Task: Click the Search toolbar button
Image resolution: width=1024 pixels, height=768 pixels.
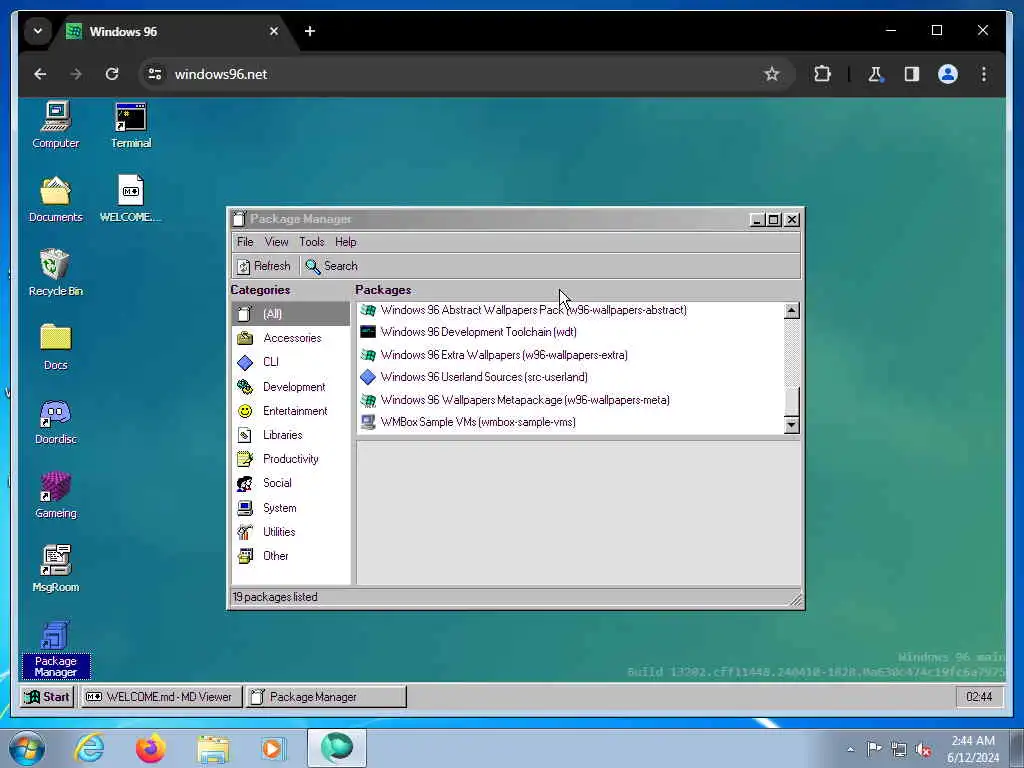Action: [x=332, y=266]
